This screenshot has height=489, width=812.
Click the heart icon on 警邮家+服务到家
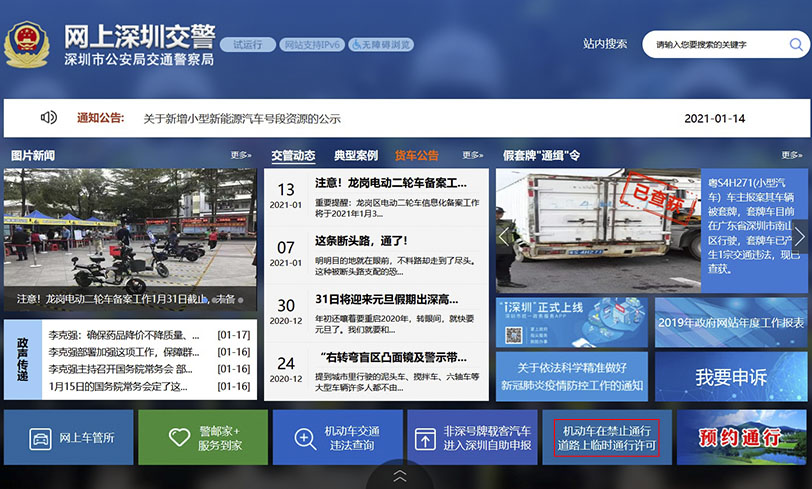[179, 438]
